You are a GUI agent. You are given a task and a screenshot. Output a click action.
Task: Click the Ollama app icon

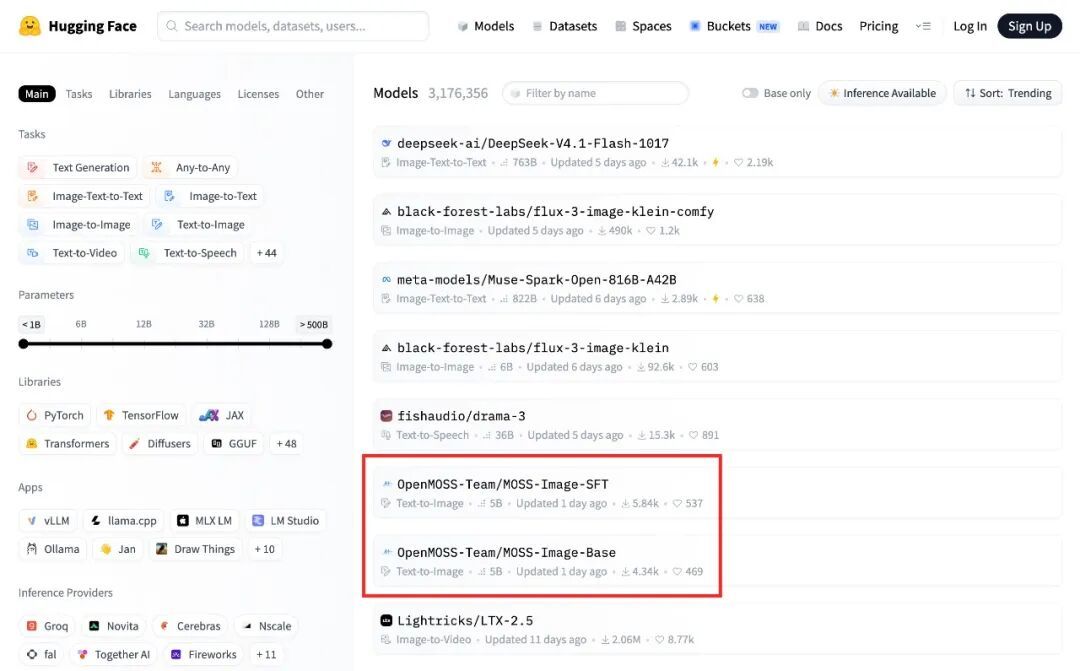click(x=32, y=549)
